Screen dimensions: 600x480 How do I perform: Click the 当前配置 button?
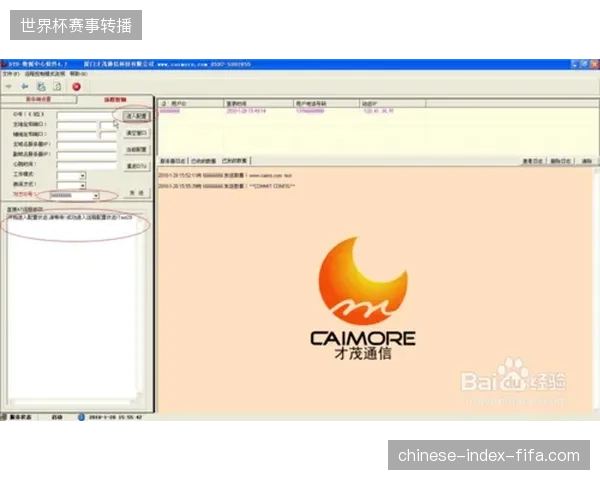pyautogui.click(x=136, y=150)
